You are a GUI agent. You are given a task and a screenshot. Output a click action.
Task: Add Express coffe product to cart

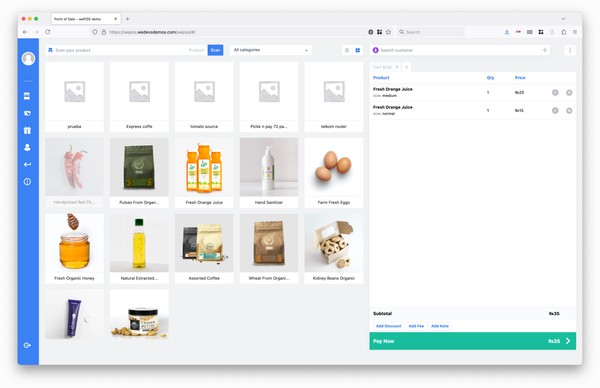coord(139,97)
